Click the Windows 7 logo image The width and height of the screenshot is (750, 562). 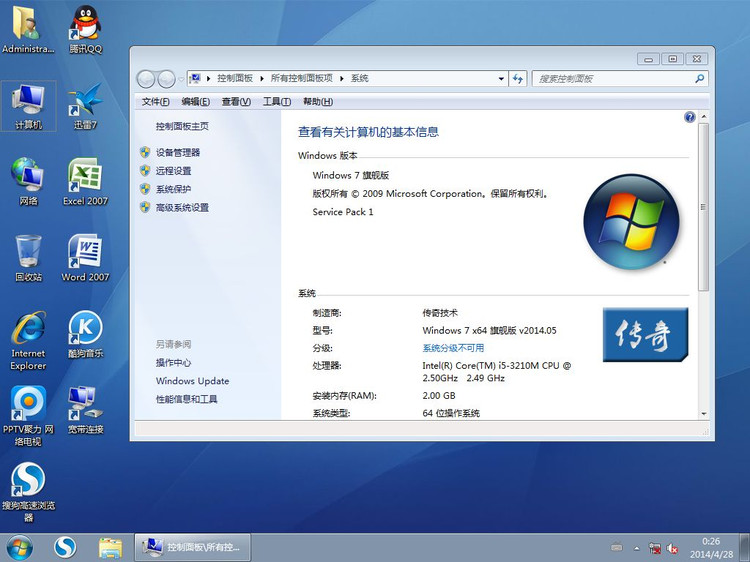tap(631, 221)
